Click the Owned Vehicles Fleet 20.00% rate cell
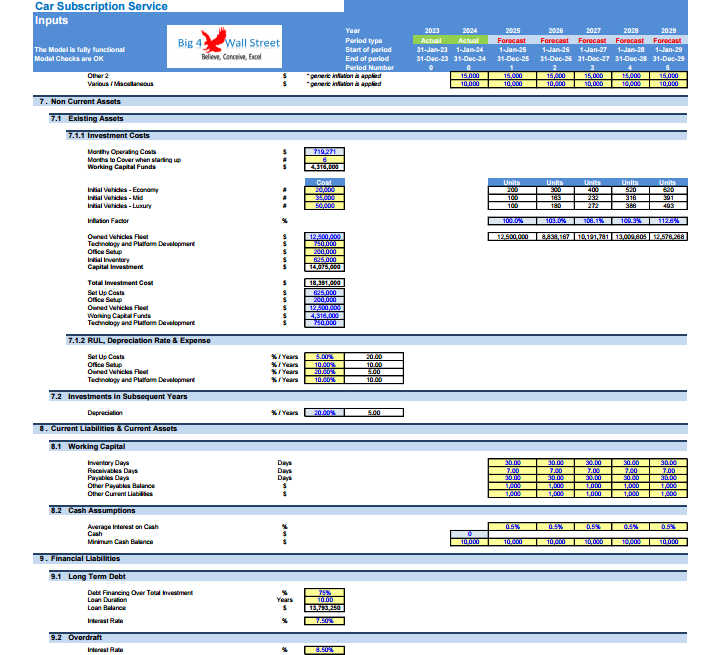This screenshot has width=714, height=655. [x=324, y=372]
